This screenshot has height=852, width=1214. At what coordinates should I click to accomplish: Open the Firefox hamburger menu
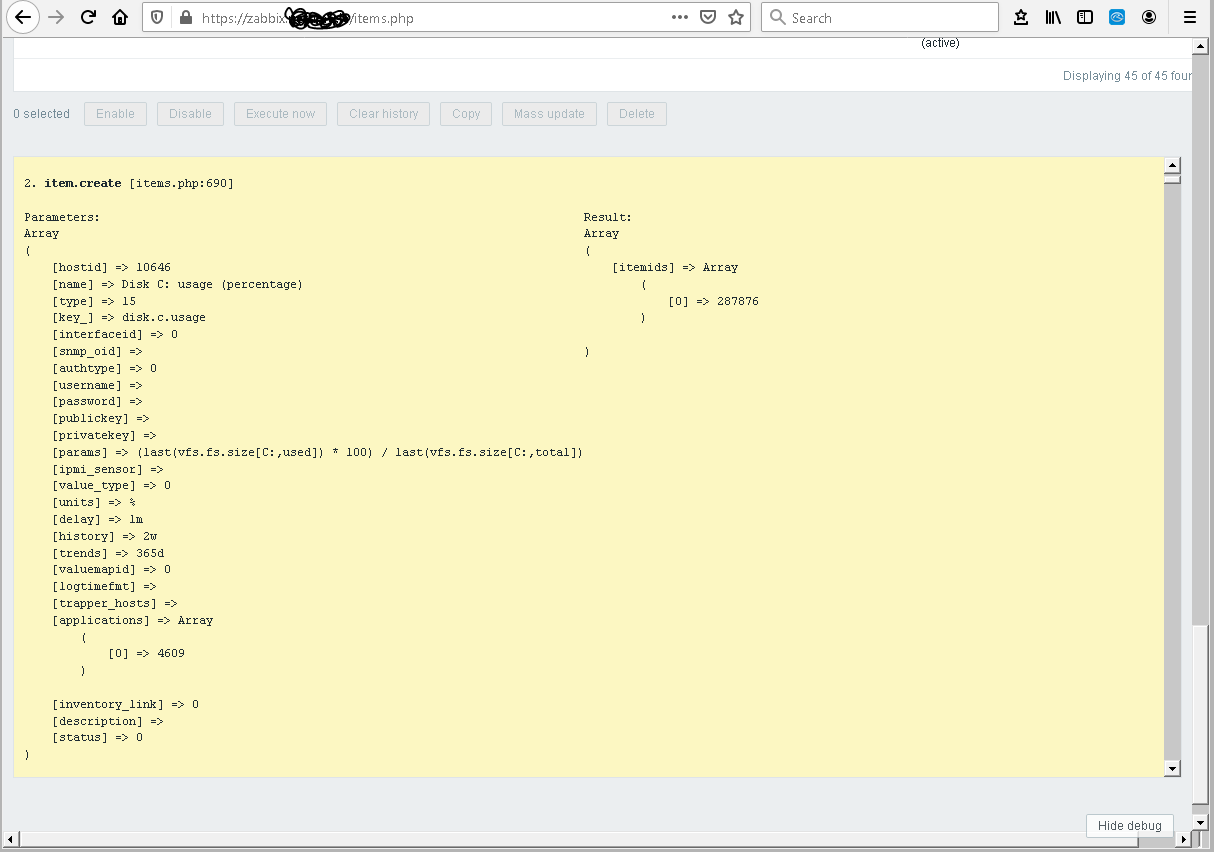[1190, 18]
